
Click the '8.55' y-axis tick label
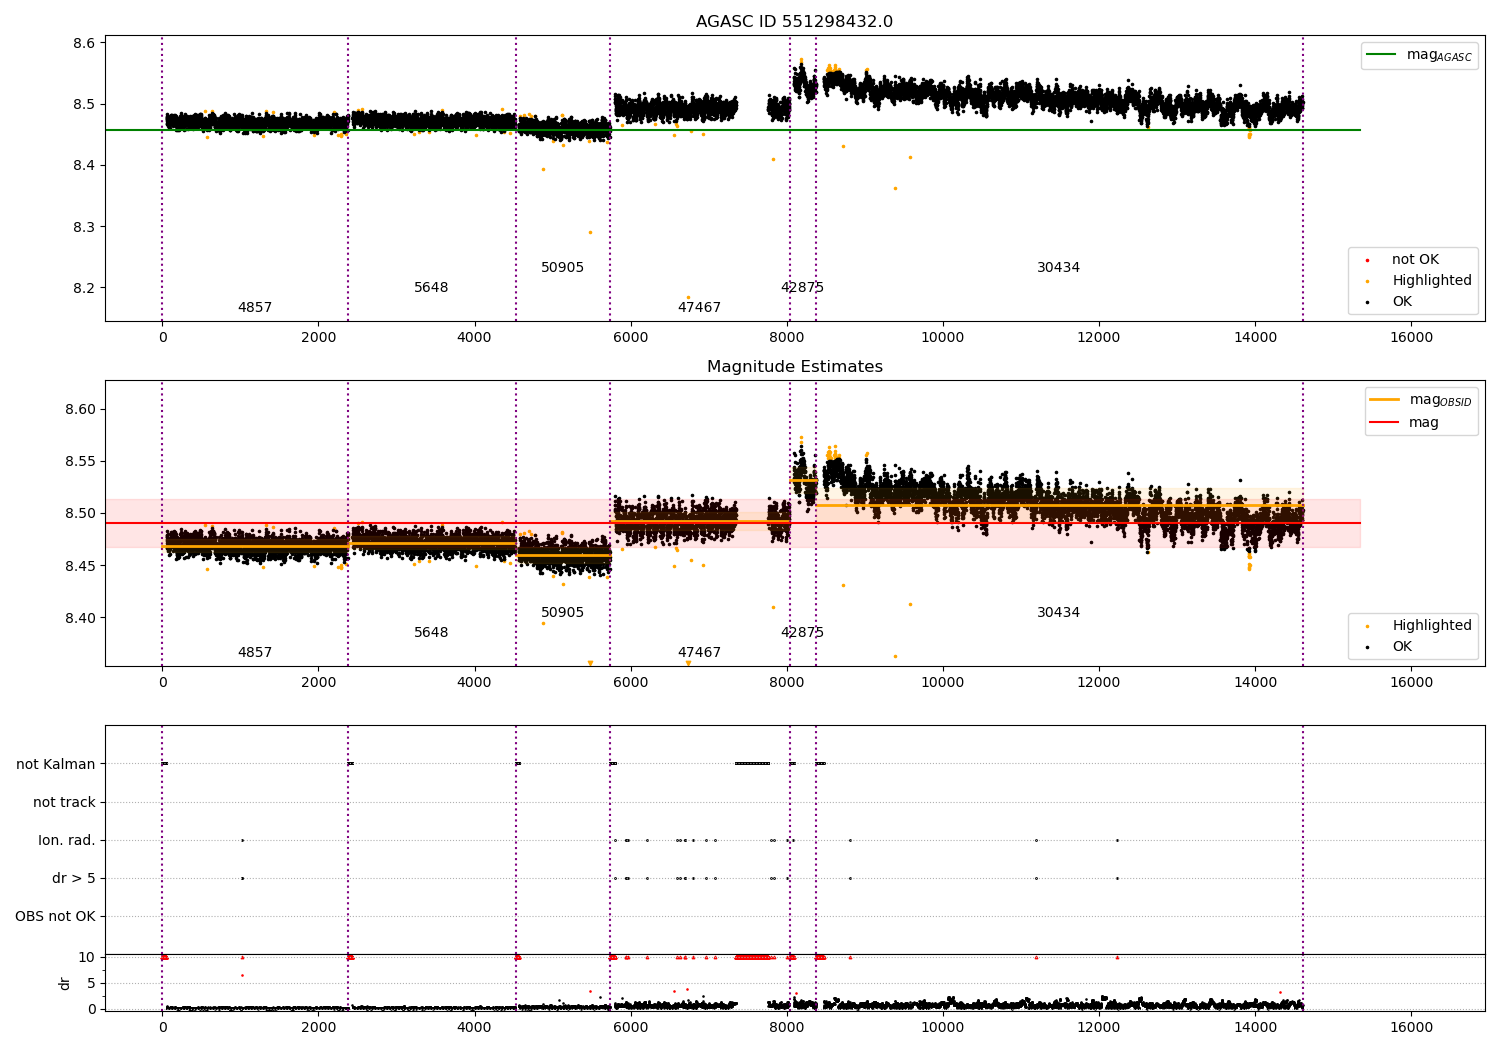point(80,462)
